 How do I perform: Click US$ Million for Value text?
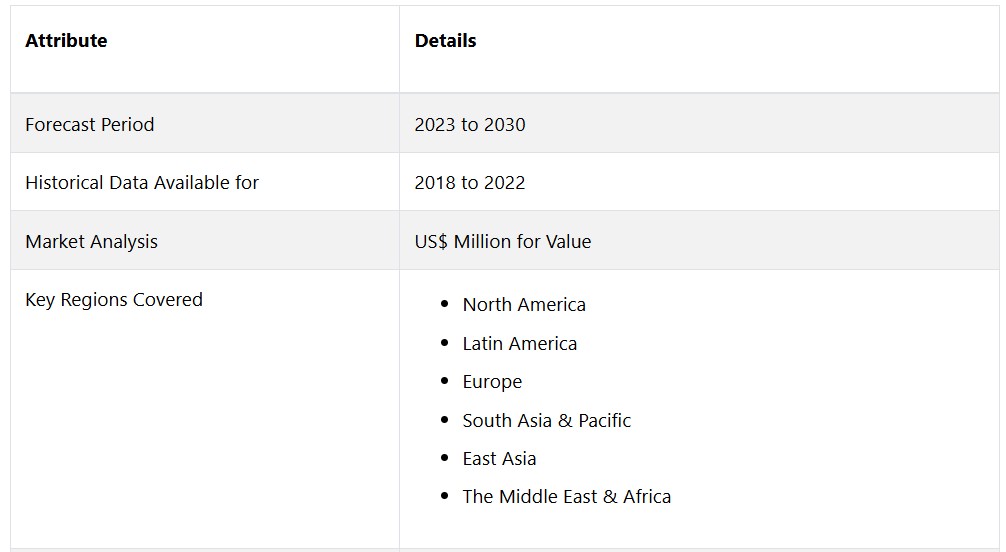pos(503,242)
